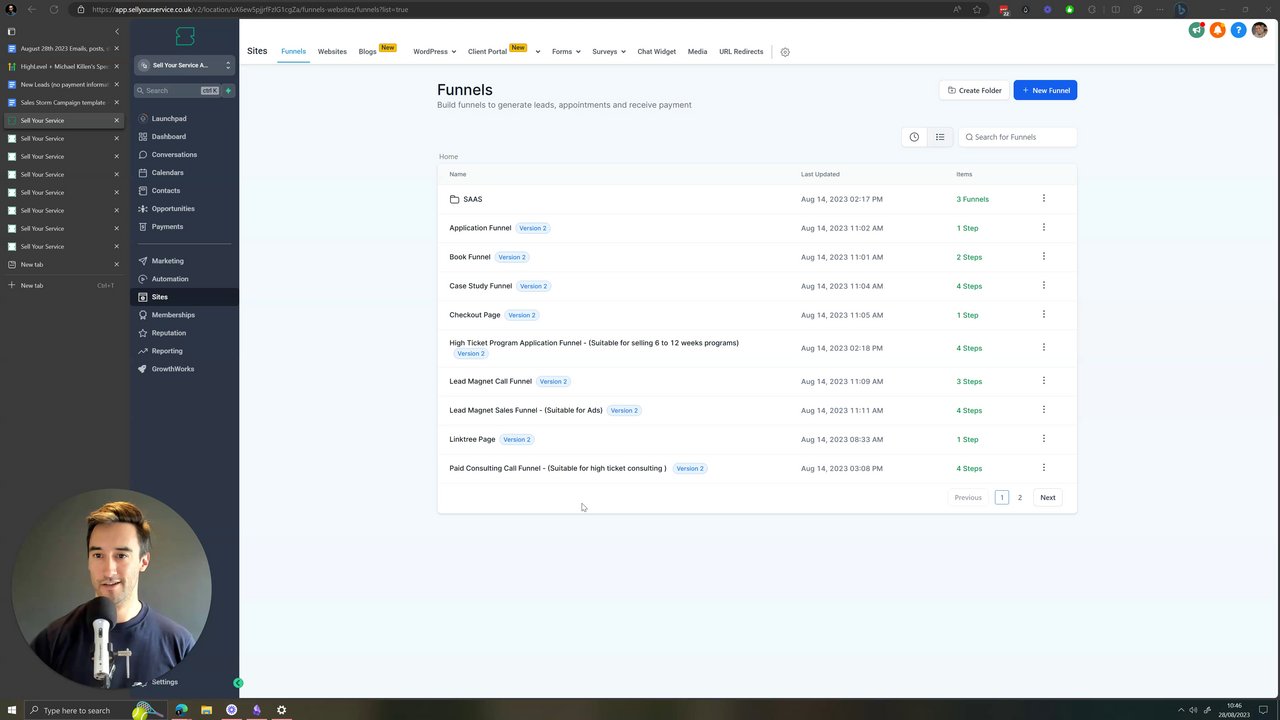Image resolution: width=1280 pixels, height=720 pixels.
Task: Open the Bing chat icon in the browser toolbar
Action: (1181, 9)
